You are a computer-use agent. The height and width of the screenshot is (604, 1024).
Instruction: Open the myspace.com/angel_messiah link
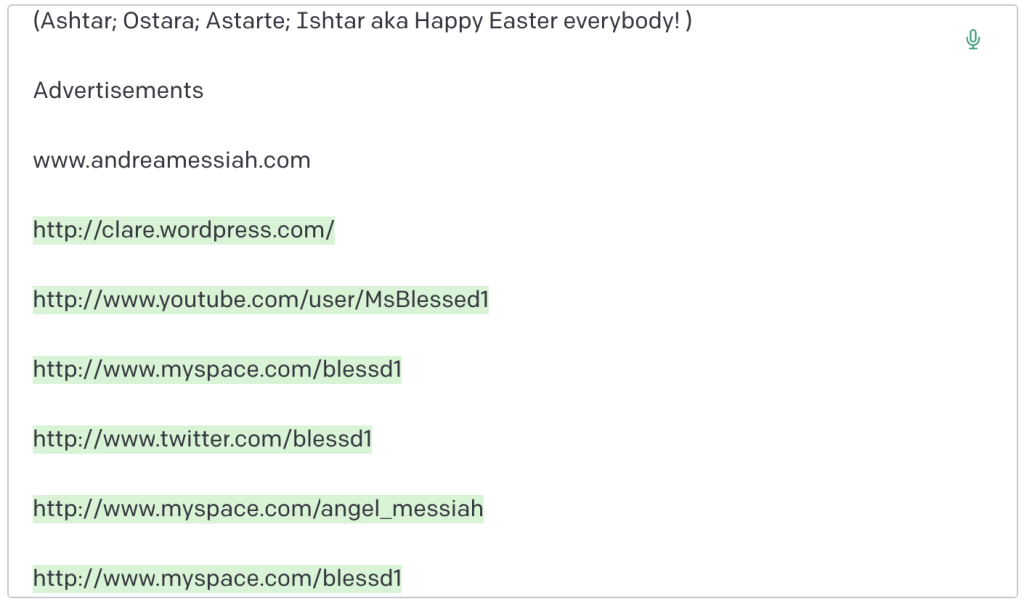point(257,509)
